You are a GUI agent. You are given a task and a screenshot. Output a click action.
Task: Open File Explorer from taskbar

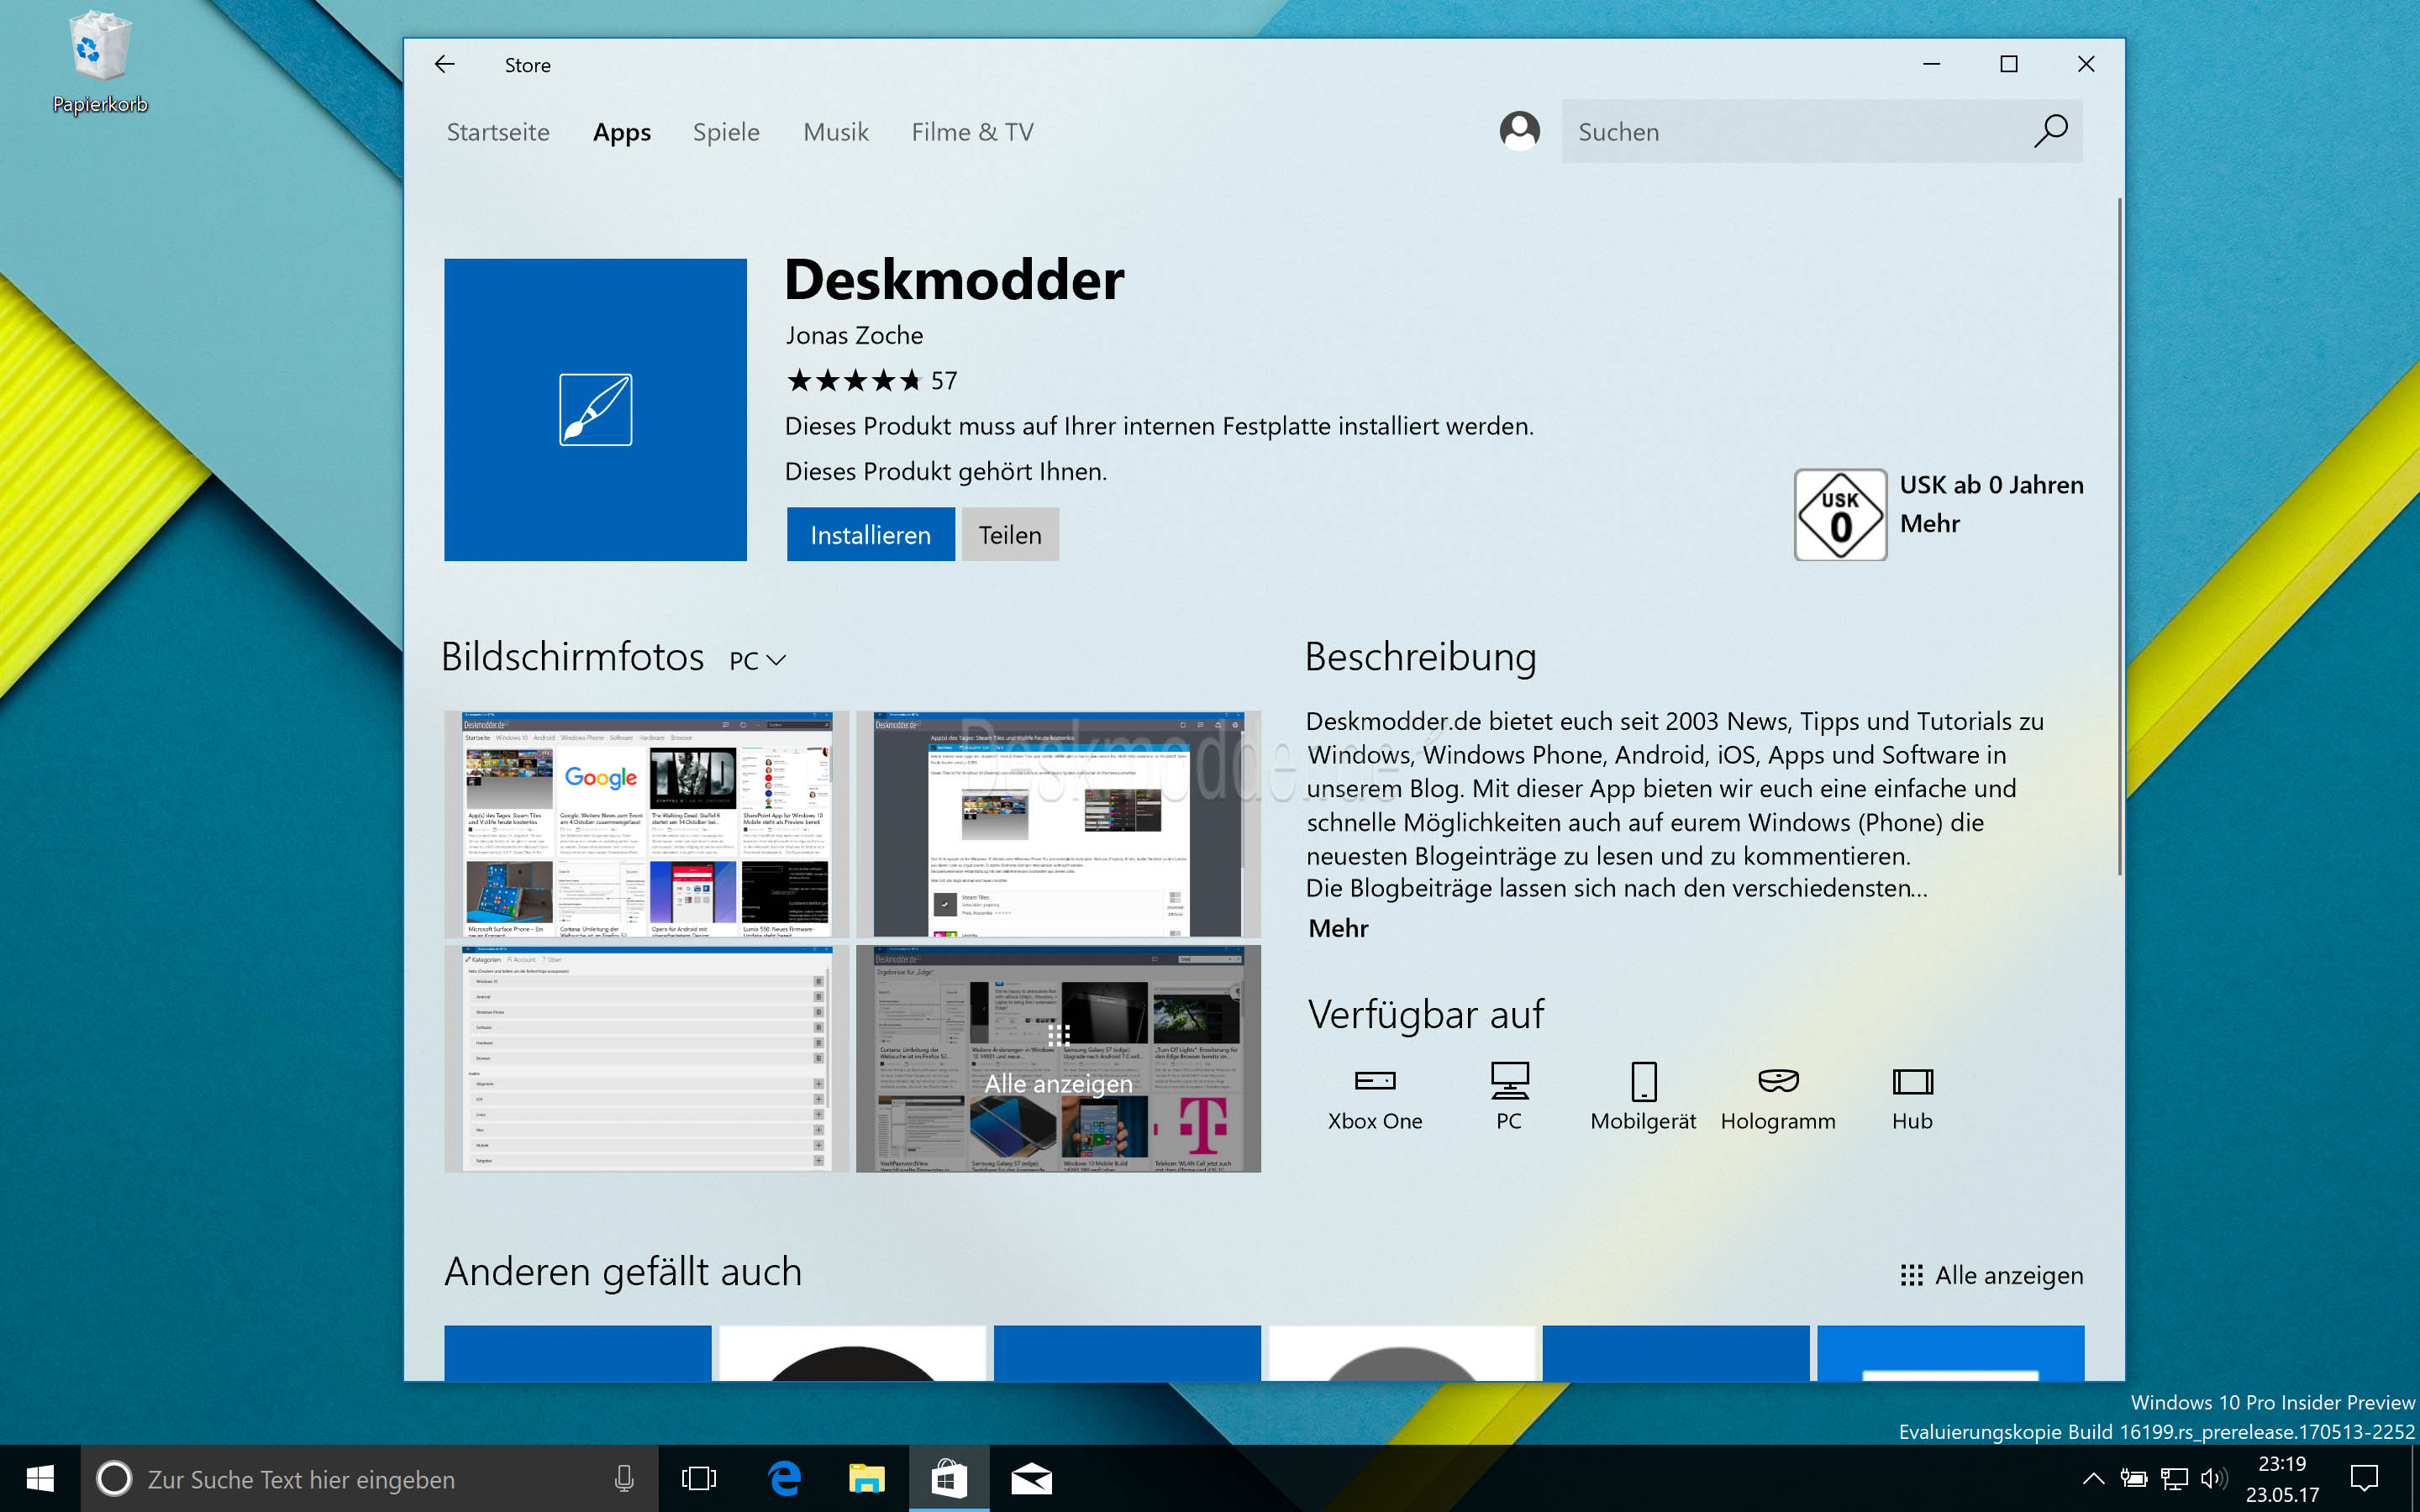click(866, 1478)
